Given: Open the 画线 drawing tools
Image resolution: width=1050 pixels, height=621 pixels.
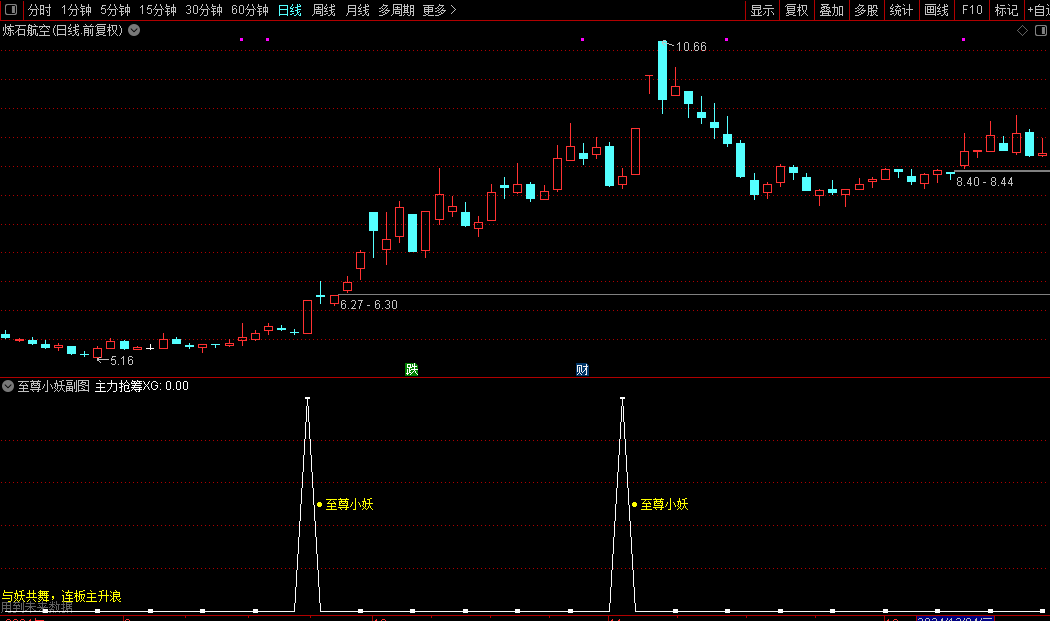Looking at the screenshot, I should click(x=936, y=10).
